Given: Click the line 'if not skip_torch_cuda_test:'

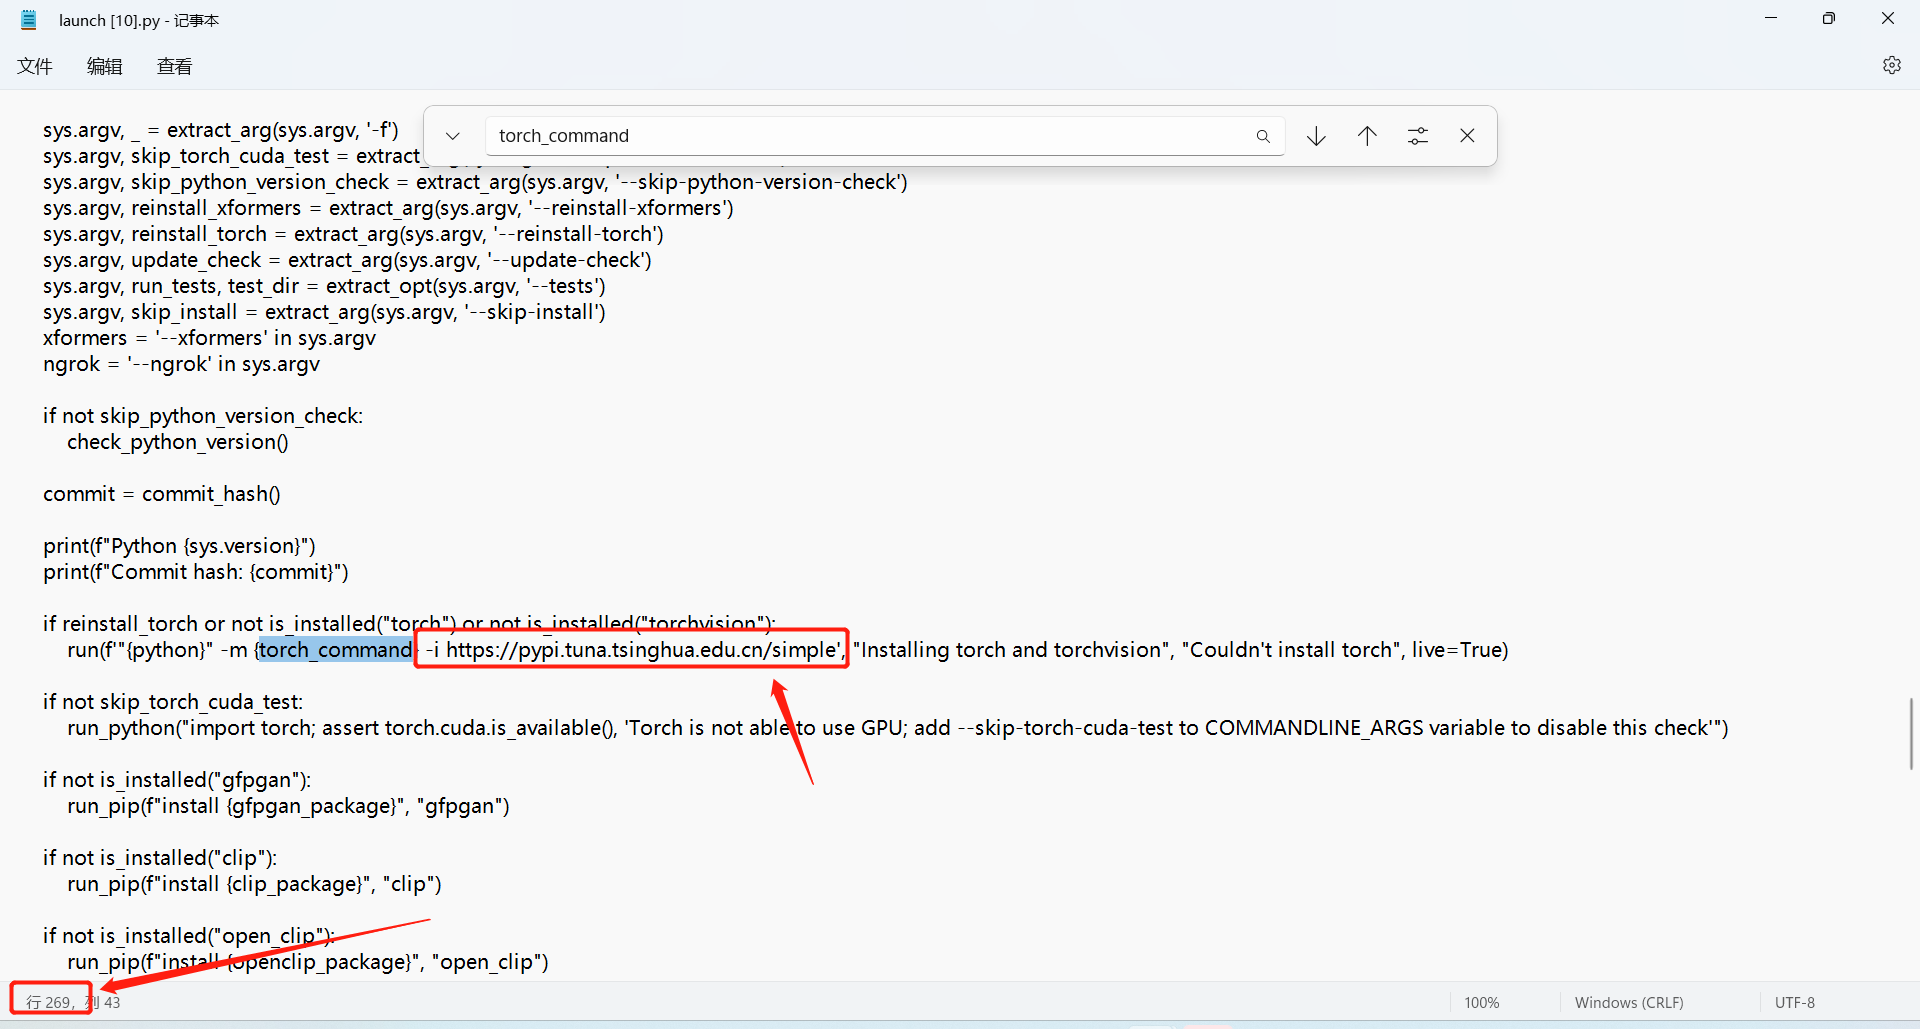Looking at the screenshot, I should [173, 702].
